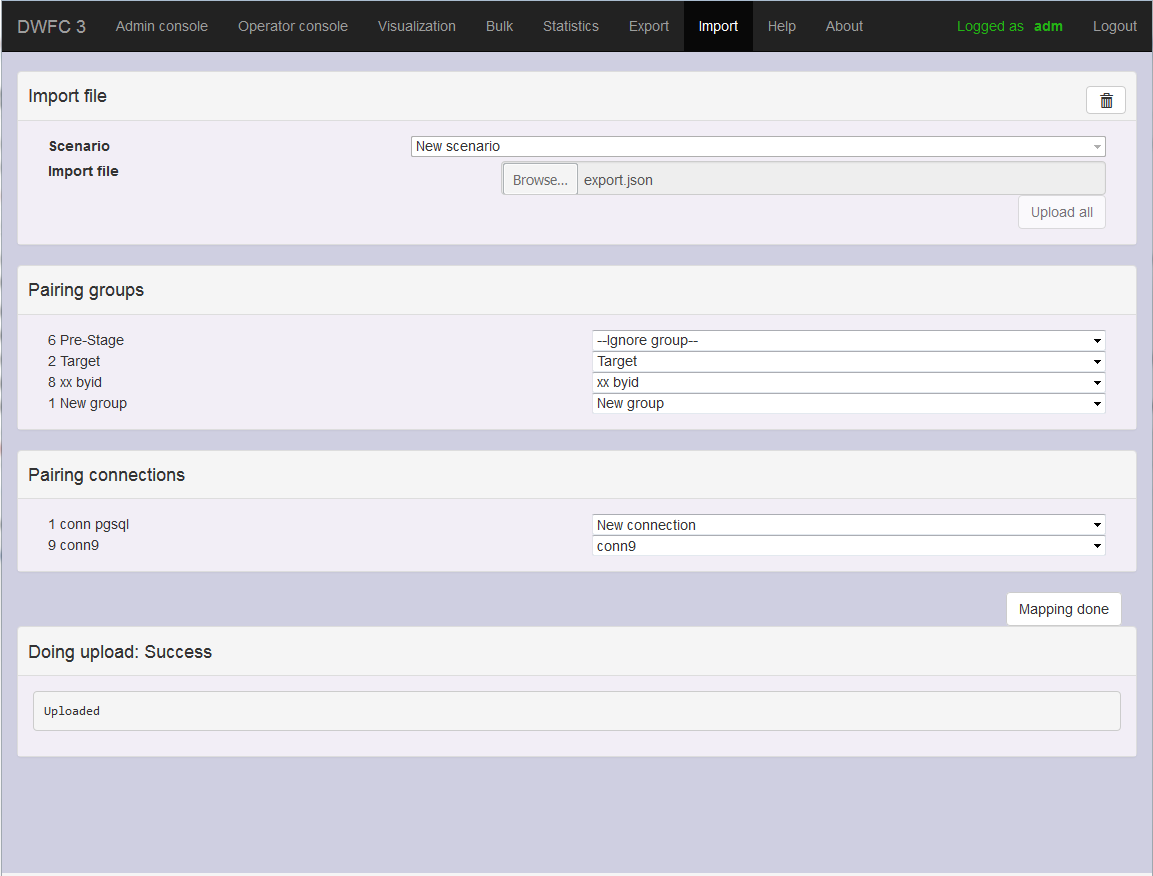Open the 9 conn9 connection dropdown
1153x876 pixels.
pyautogui.click(x=848, y=546)
